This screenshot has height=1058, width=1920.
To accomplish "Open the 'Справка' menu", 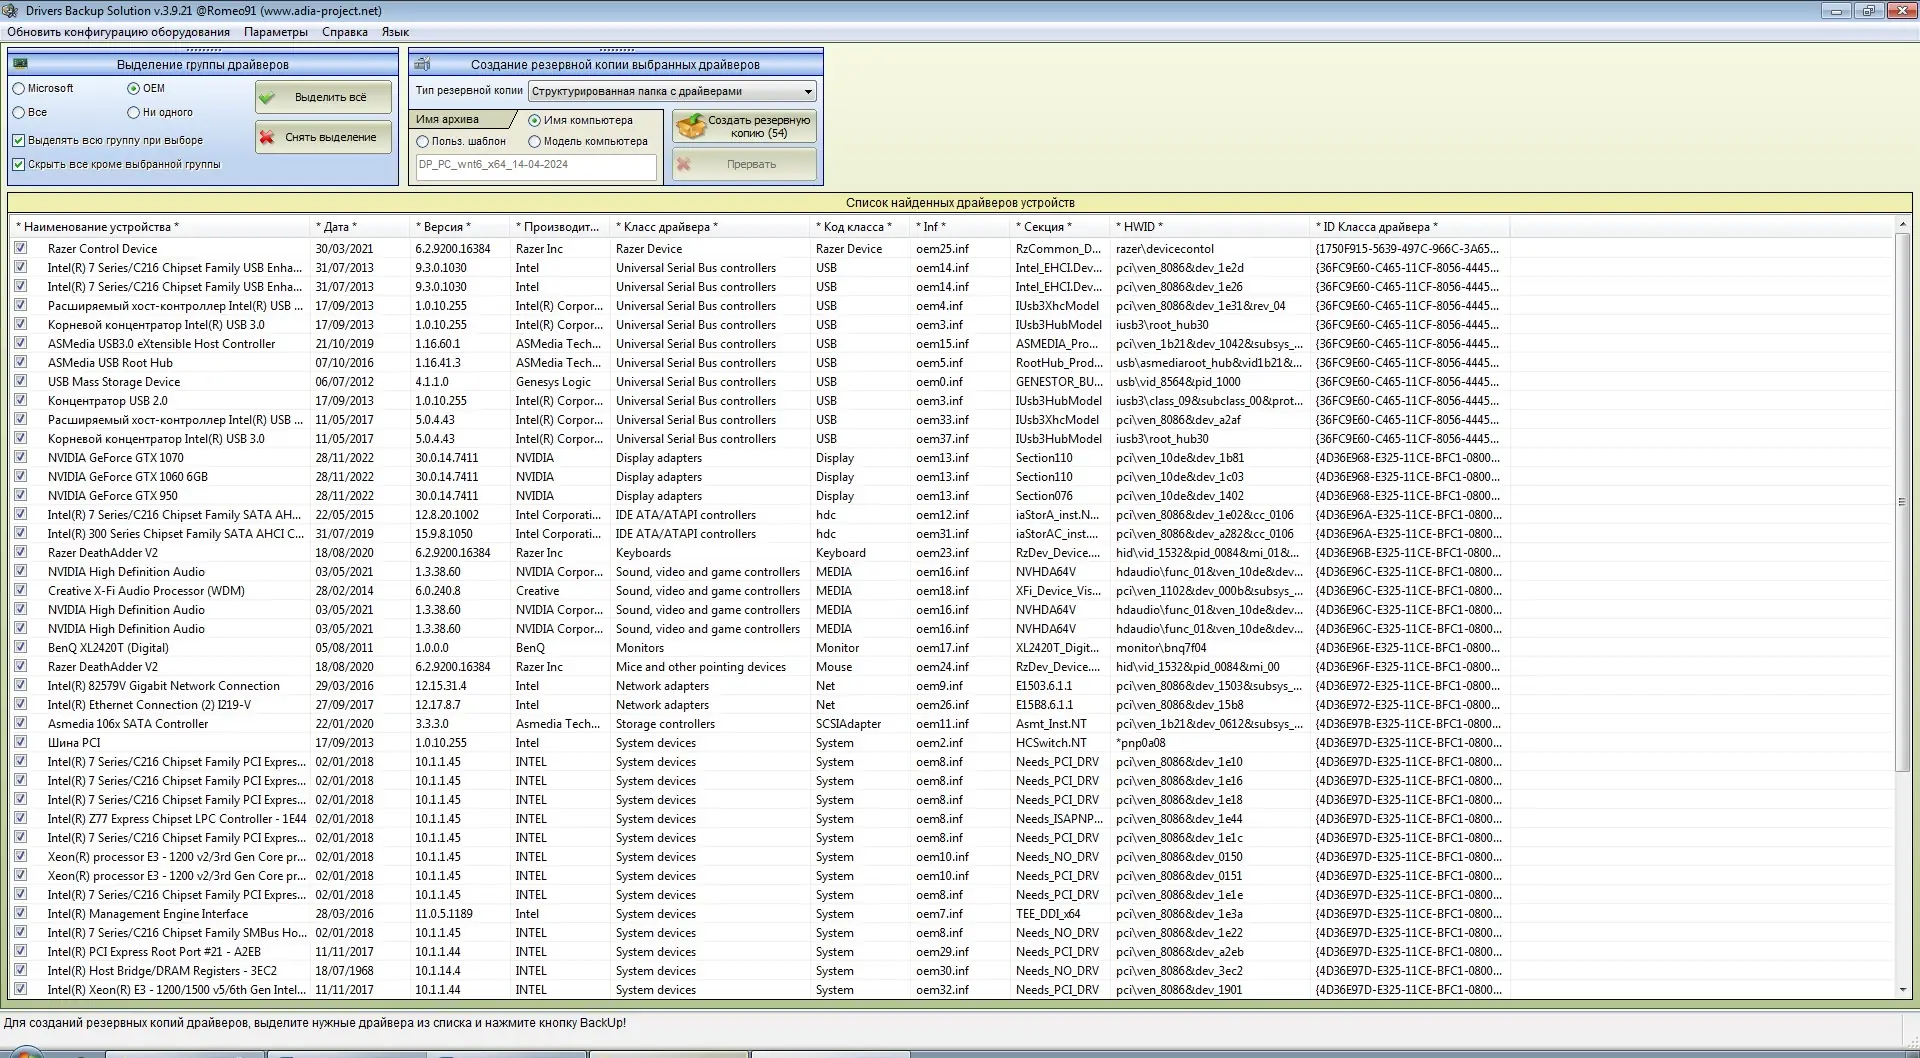I will click(345, 32).
